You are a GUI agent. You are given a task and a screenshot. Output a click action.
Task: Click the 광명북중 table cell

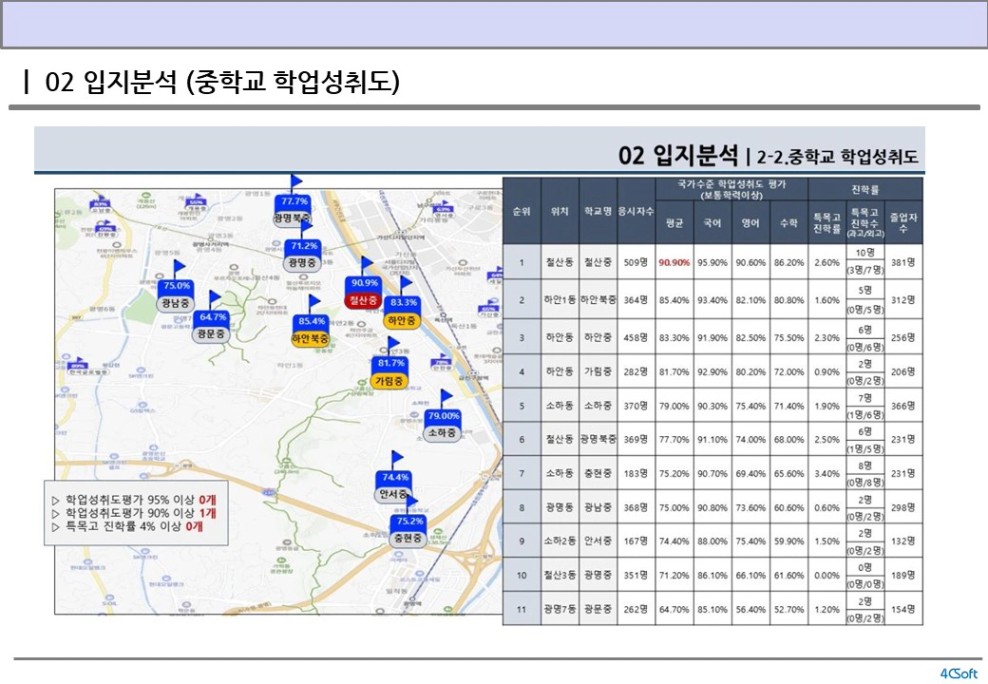click(597, 440)
